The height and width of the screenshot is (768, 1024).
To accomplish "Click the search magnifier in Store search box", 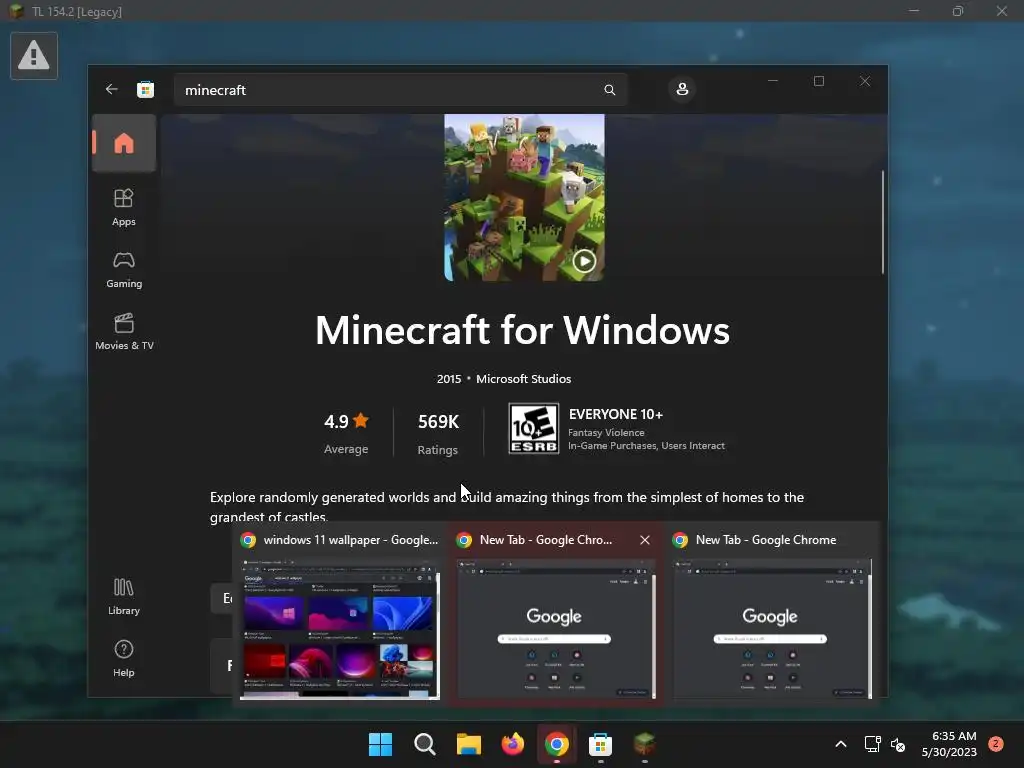I will (609, 90).
